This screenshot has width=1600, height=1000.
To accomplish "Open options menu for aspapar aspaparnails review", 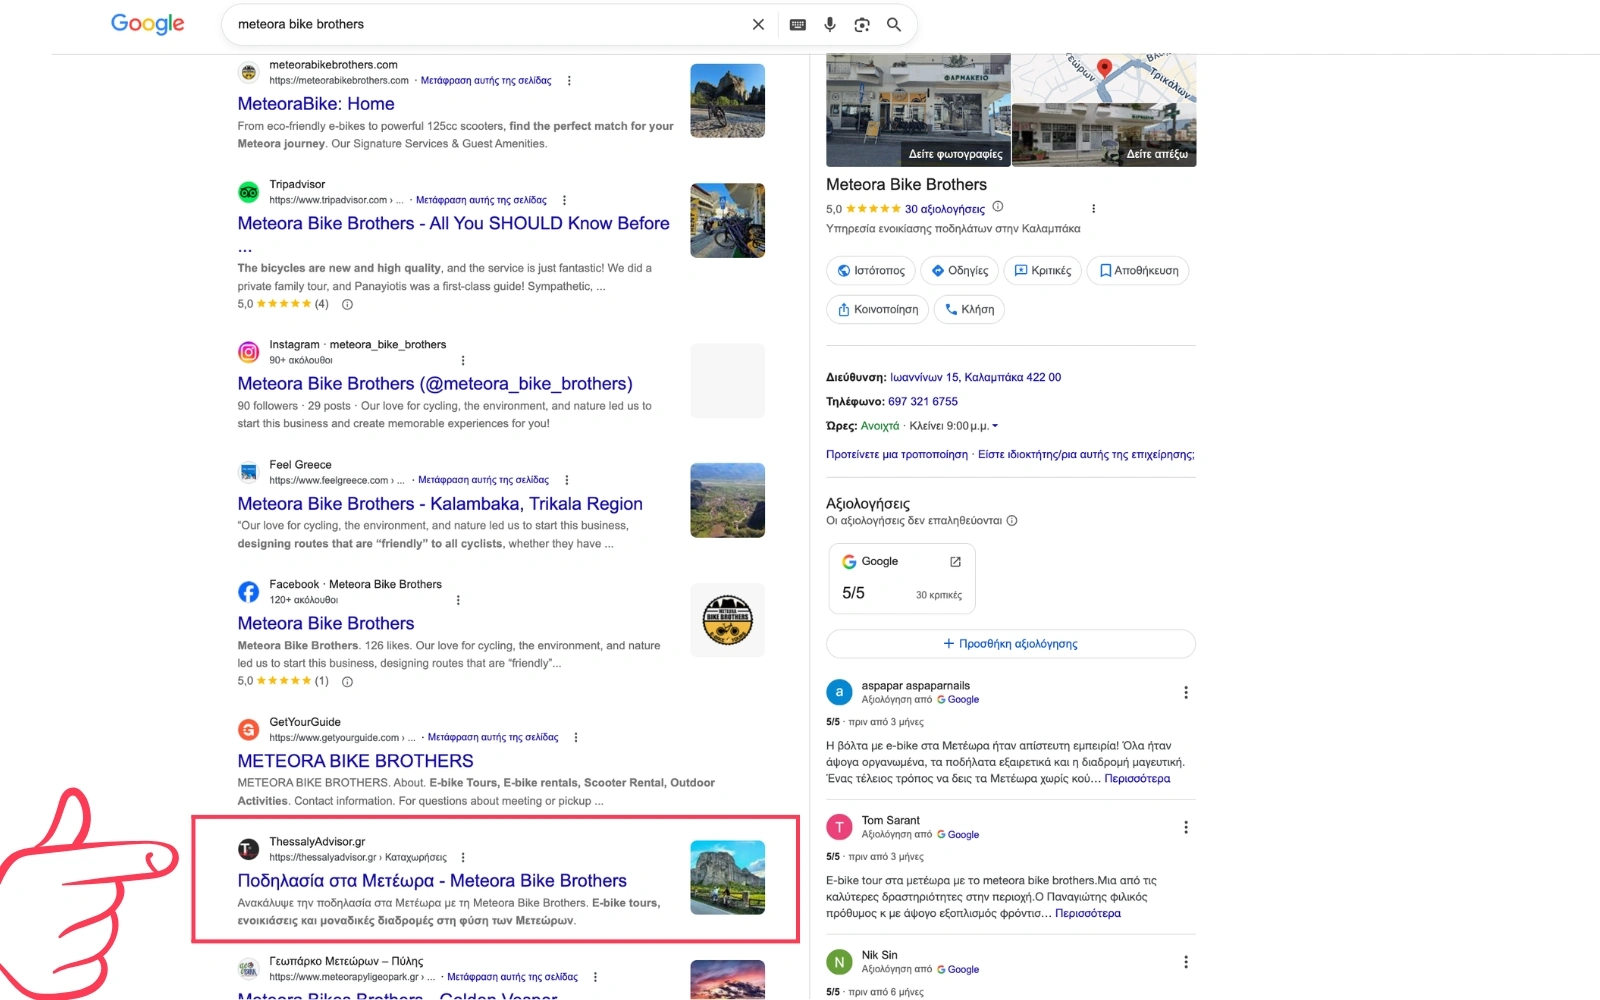I will click(x=1186, y=693).
